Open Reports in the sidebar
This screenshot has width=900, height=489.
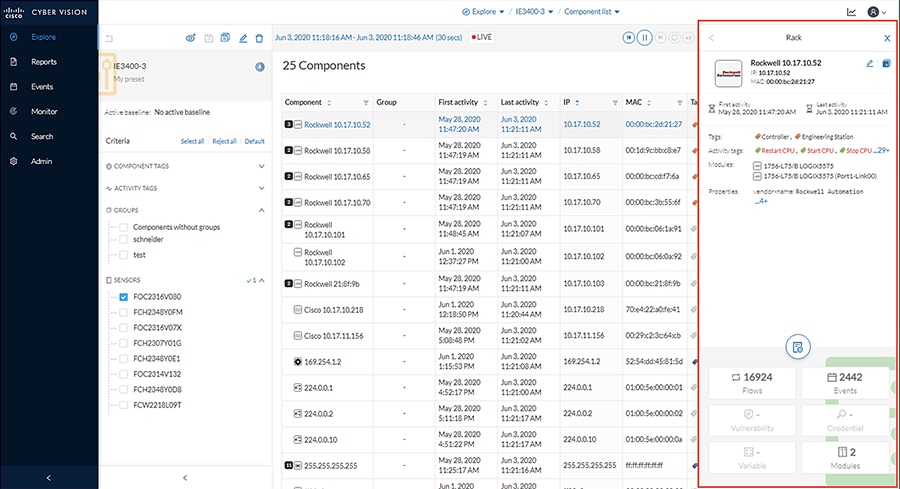44,62
